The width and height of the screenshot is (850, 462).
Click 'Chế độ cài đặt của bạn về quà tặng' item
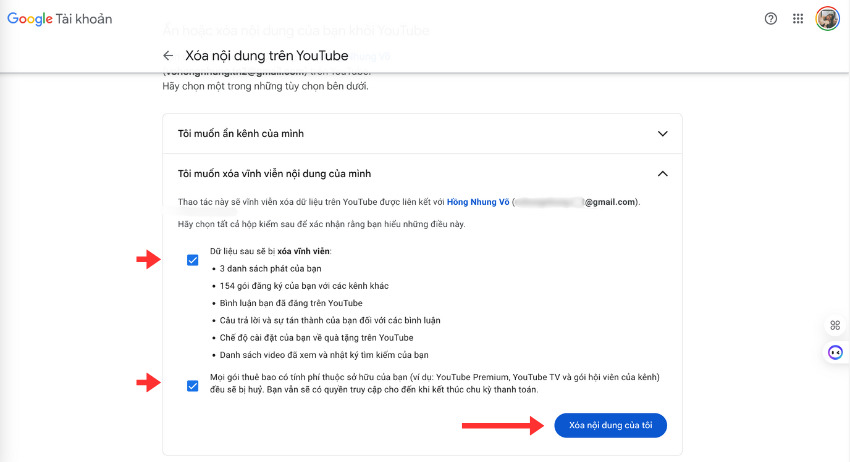(x=317, y=338)
